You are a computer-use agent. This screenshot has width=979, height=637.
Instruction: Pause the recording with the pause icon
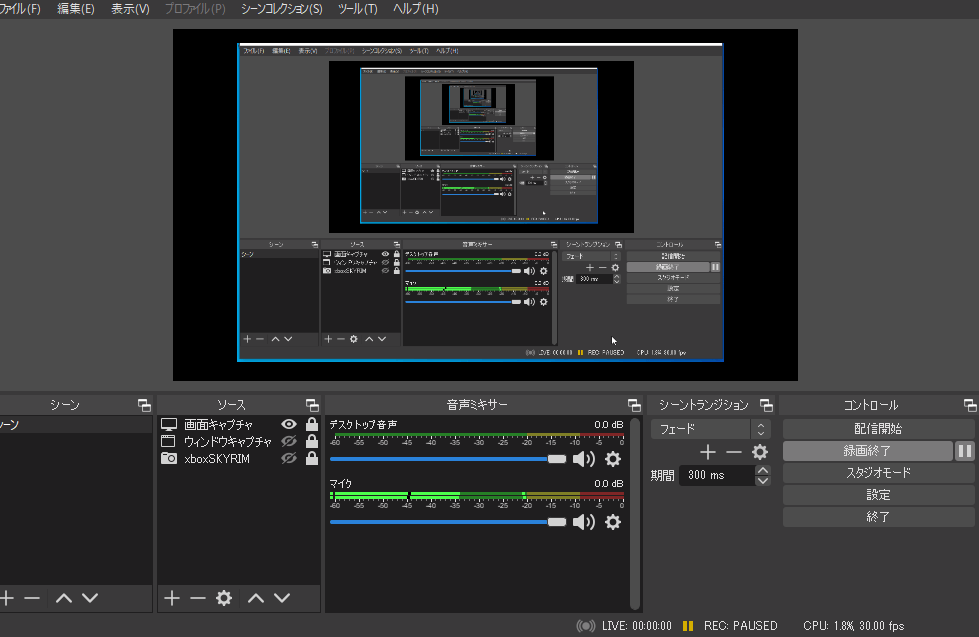tap(964, 451)
